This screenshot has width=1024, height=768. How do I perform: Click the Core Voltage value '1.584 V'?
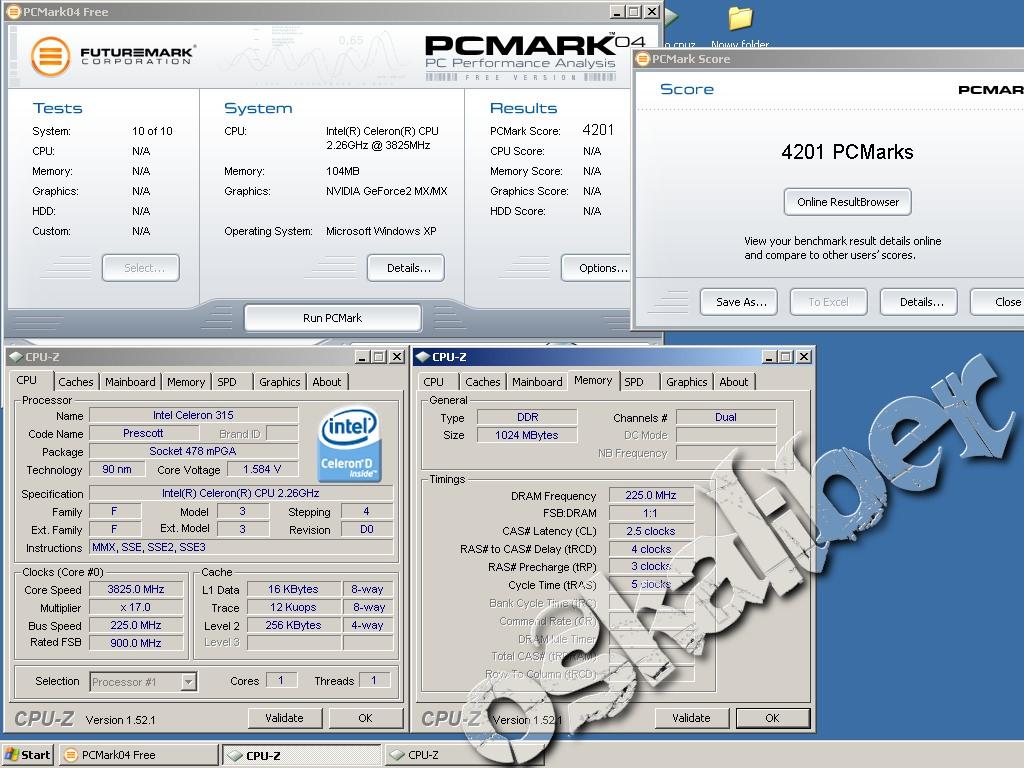point(262,469)
